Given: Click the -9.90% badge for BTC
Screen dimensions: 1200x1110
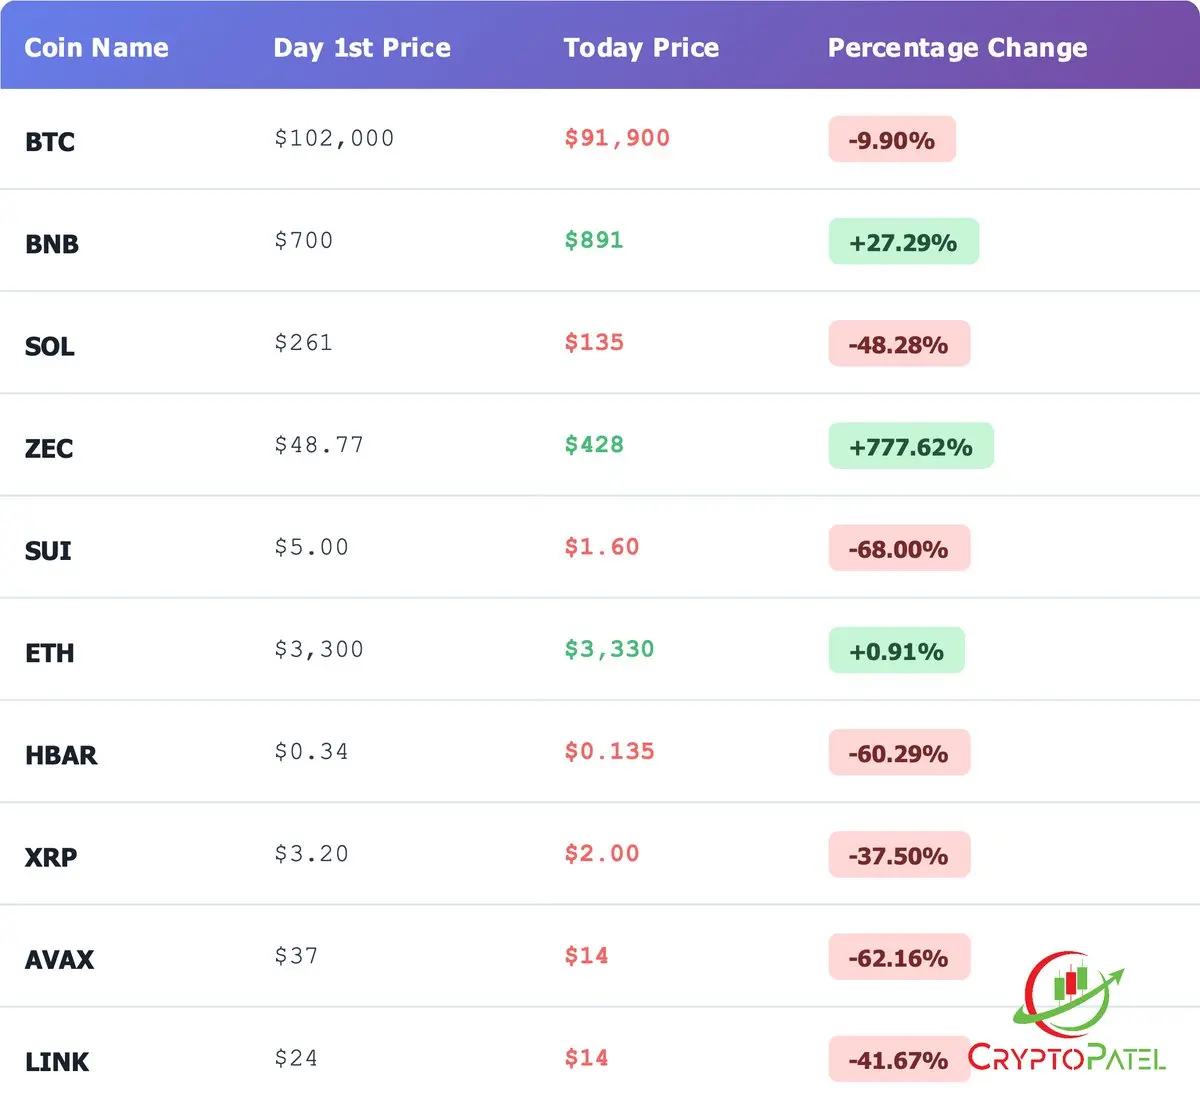Looking at the screenshot, I should (891, 140).
